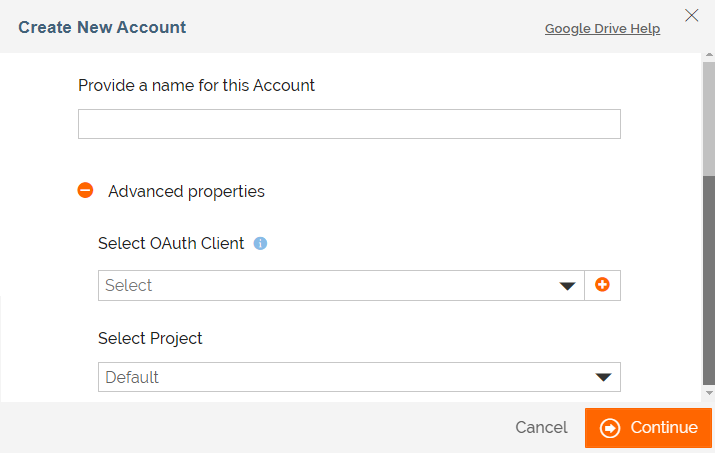Open the Google Drive Help link
This screenshot has height=453, width=715.
click(x=602, y=28)
